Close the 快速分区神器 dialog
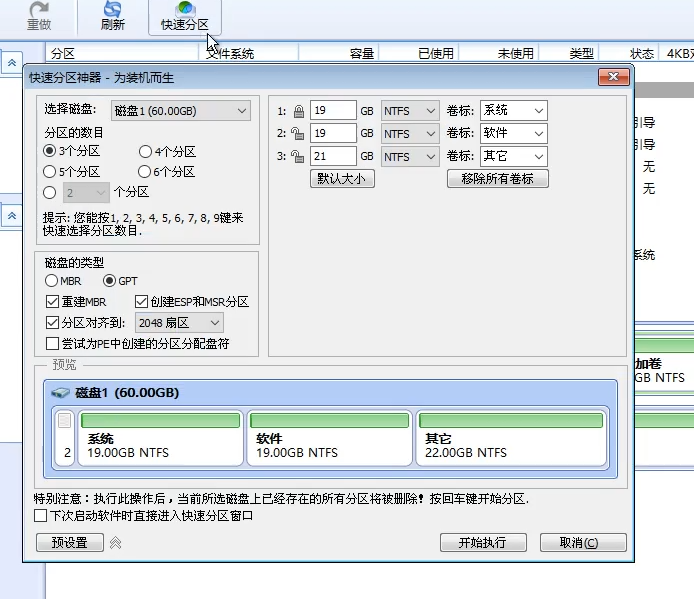 click(613, 77)
